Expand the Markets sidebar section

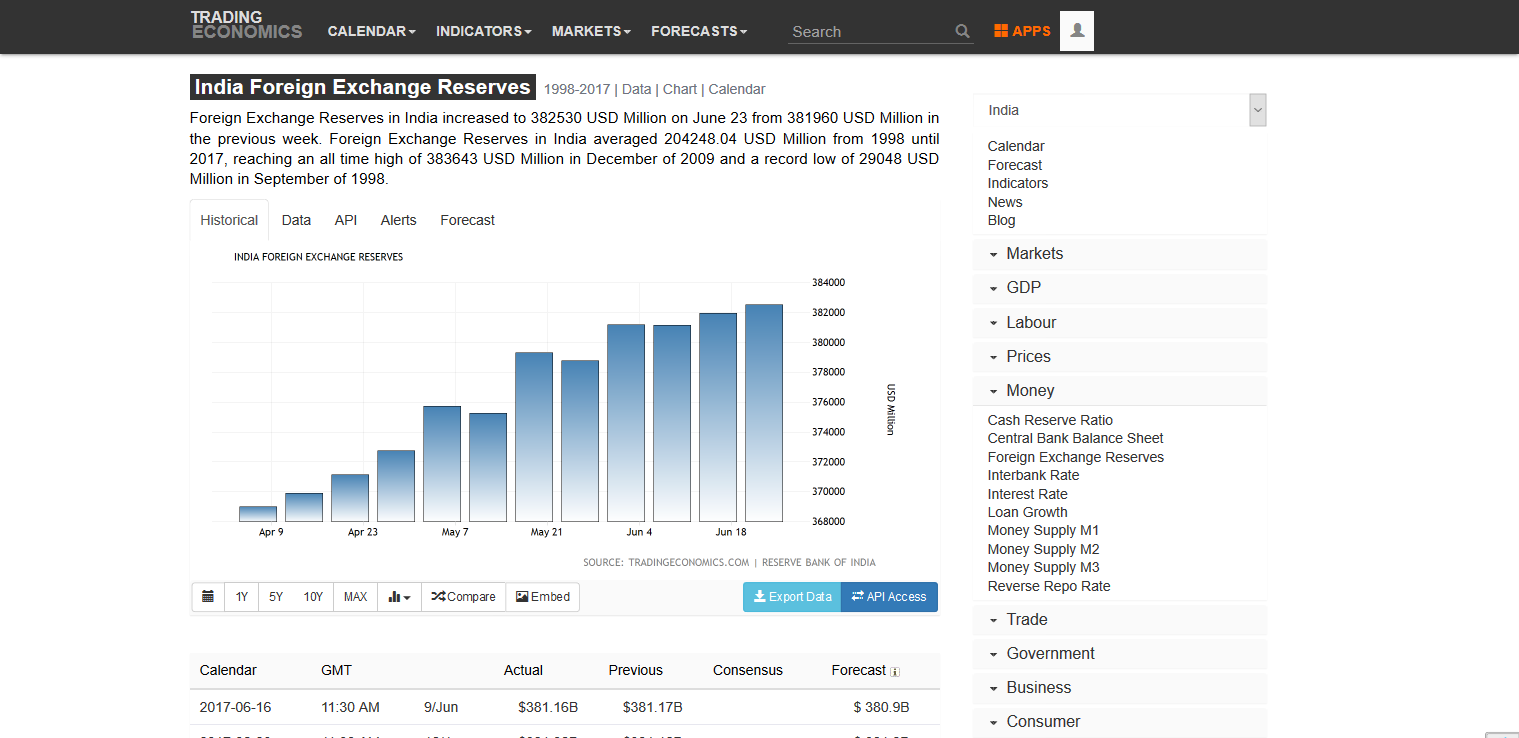click(1120, 254)
